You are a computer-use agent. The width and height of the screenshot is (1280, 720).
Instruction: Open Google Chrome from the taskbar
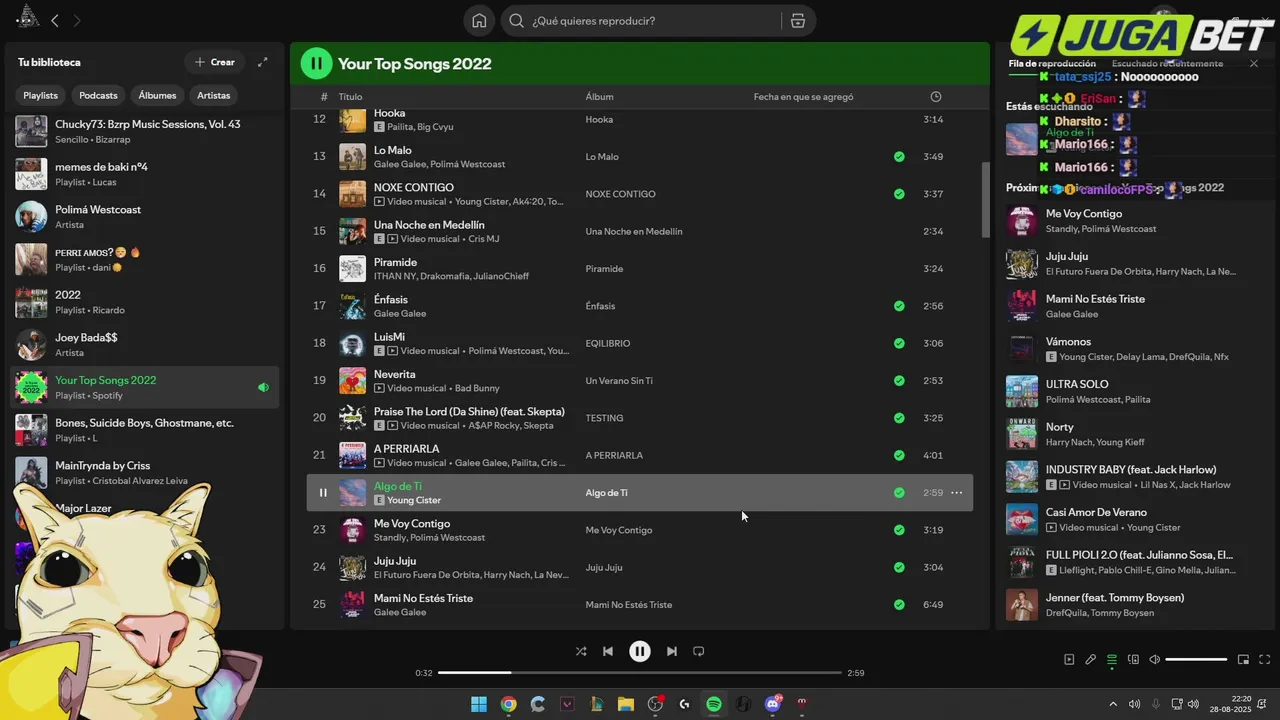click(508, 704)
